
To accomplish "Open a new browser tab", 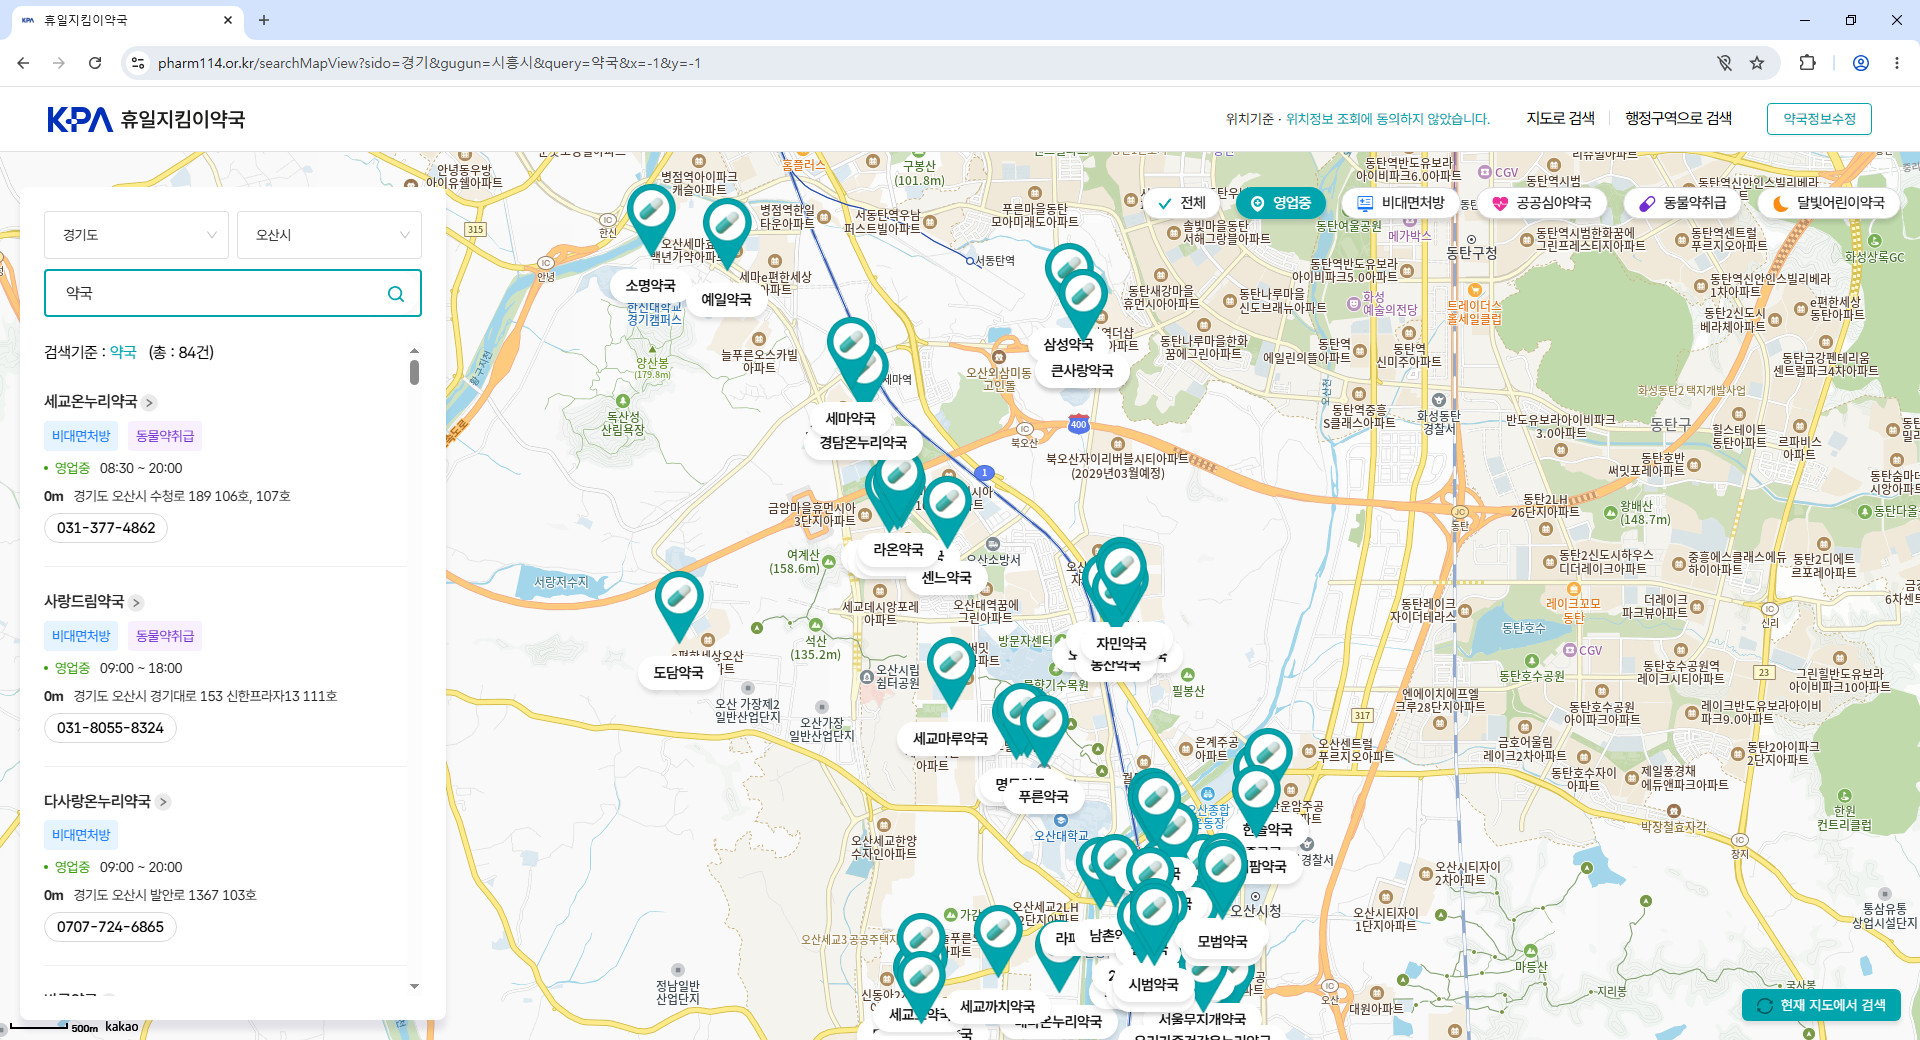I will click(264, 20).
